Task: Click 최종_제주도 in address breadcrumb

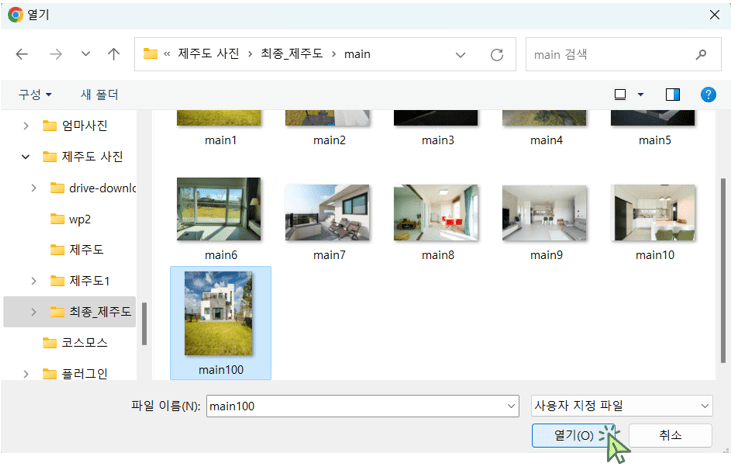Action: [x=292, y=54]
